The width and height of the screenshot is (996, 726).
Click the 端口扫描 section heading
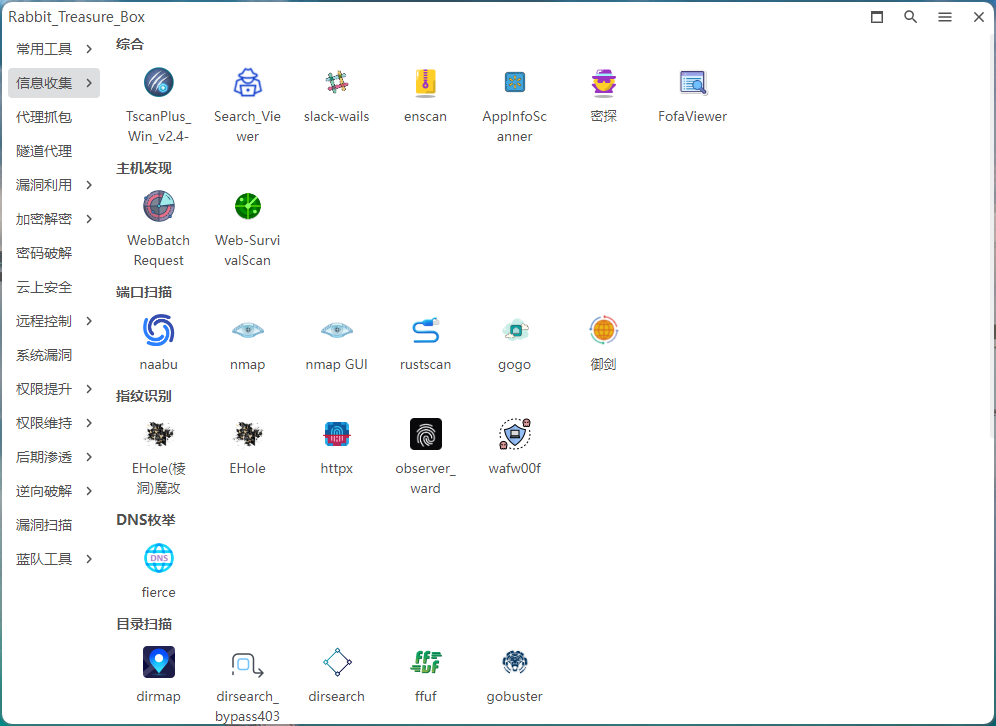tap(144, 292)
